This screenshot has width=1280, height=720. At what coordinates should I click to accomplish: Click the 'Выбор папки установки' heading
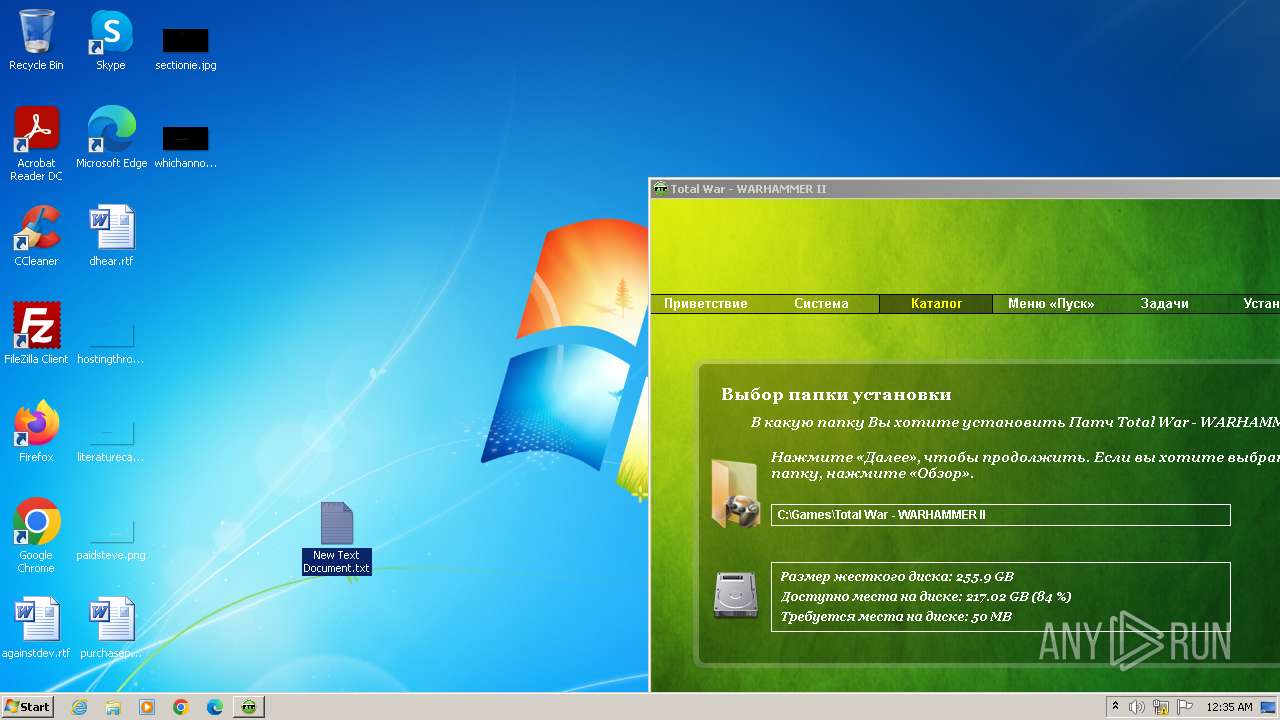coord(836,395)
